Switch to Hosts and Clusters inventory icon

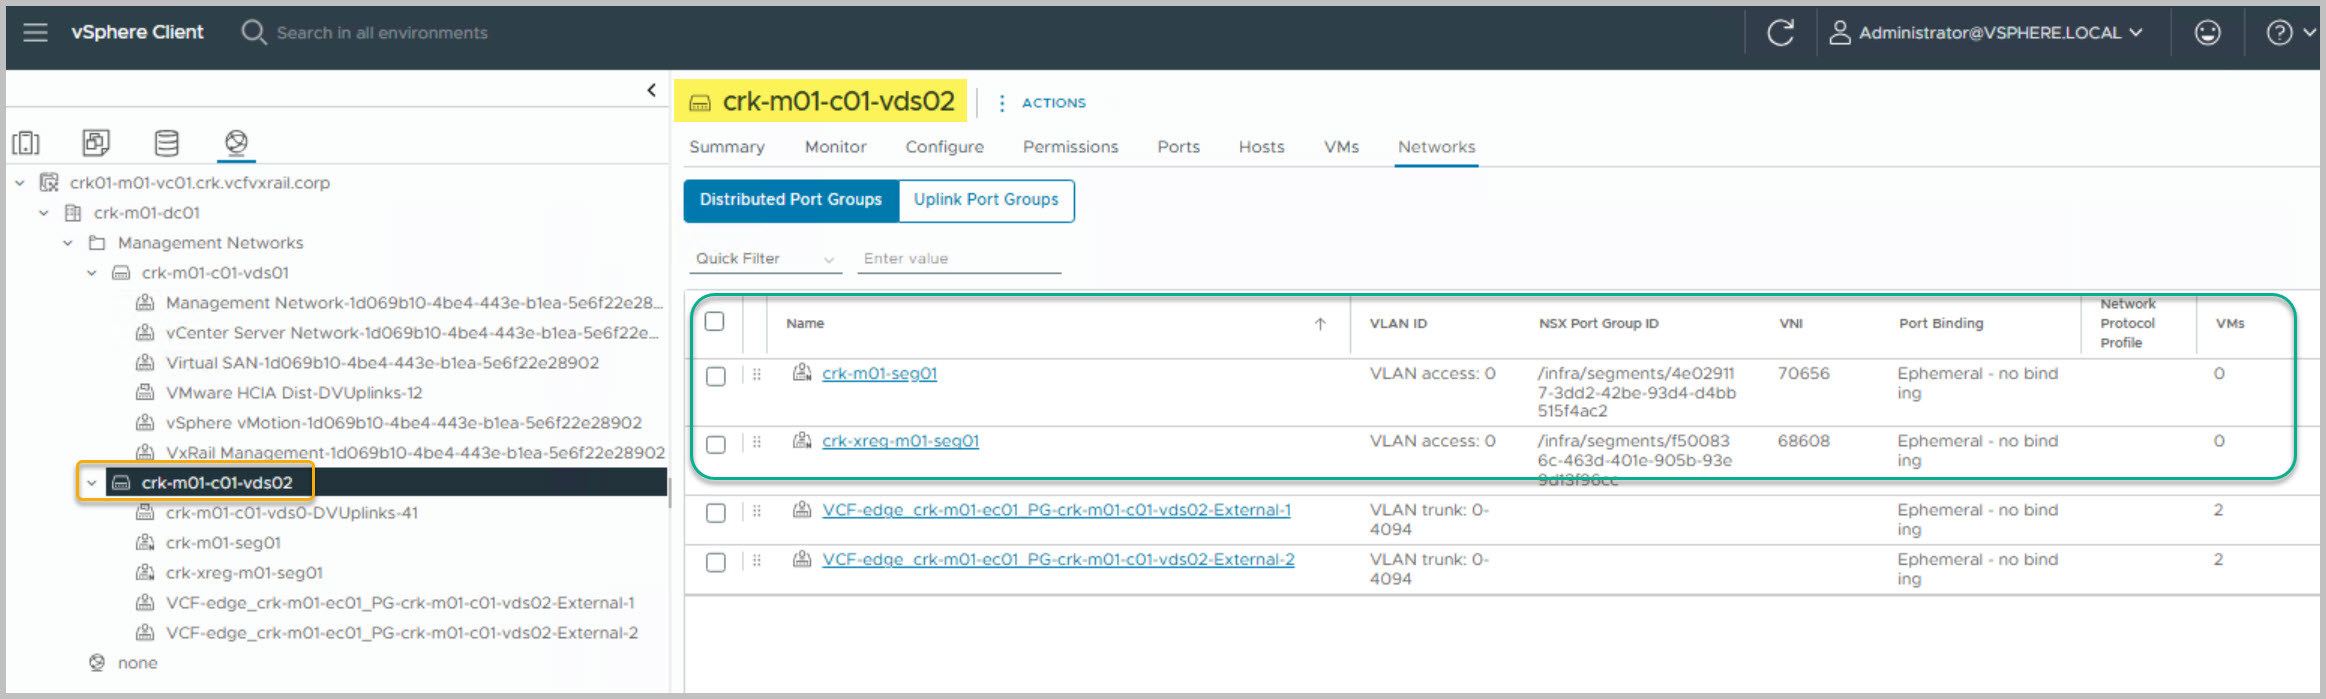pyautogui.click(x=26, y=143)
